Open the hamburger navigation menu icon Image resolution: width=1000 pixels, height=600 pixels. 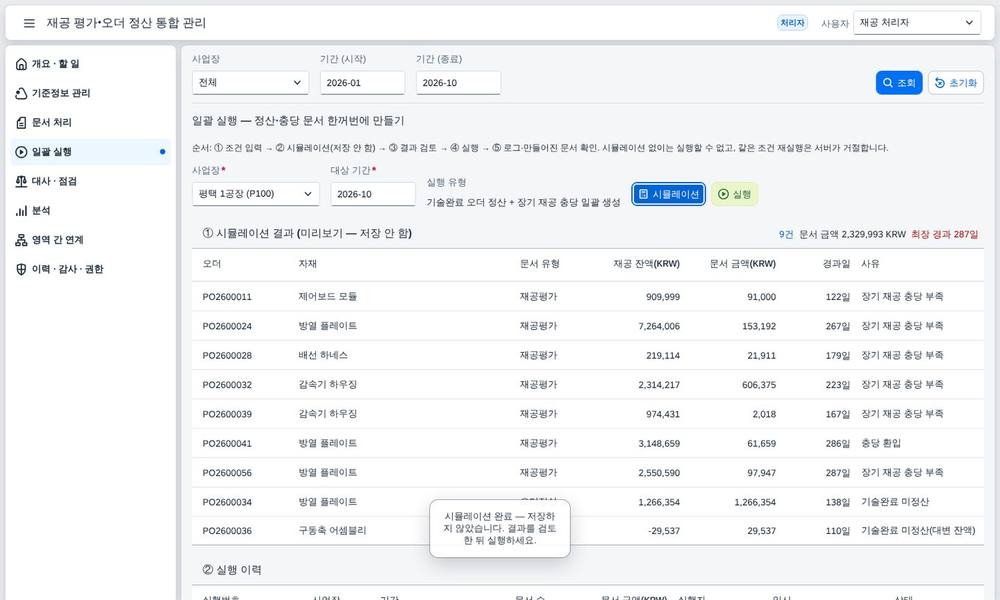point(29,23)
